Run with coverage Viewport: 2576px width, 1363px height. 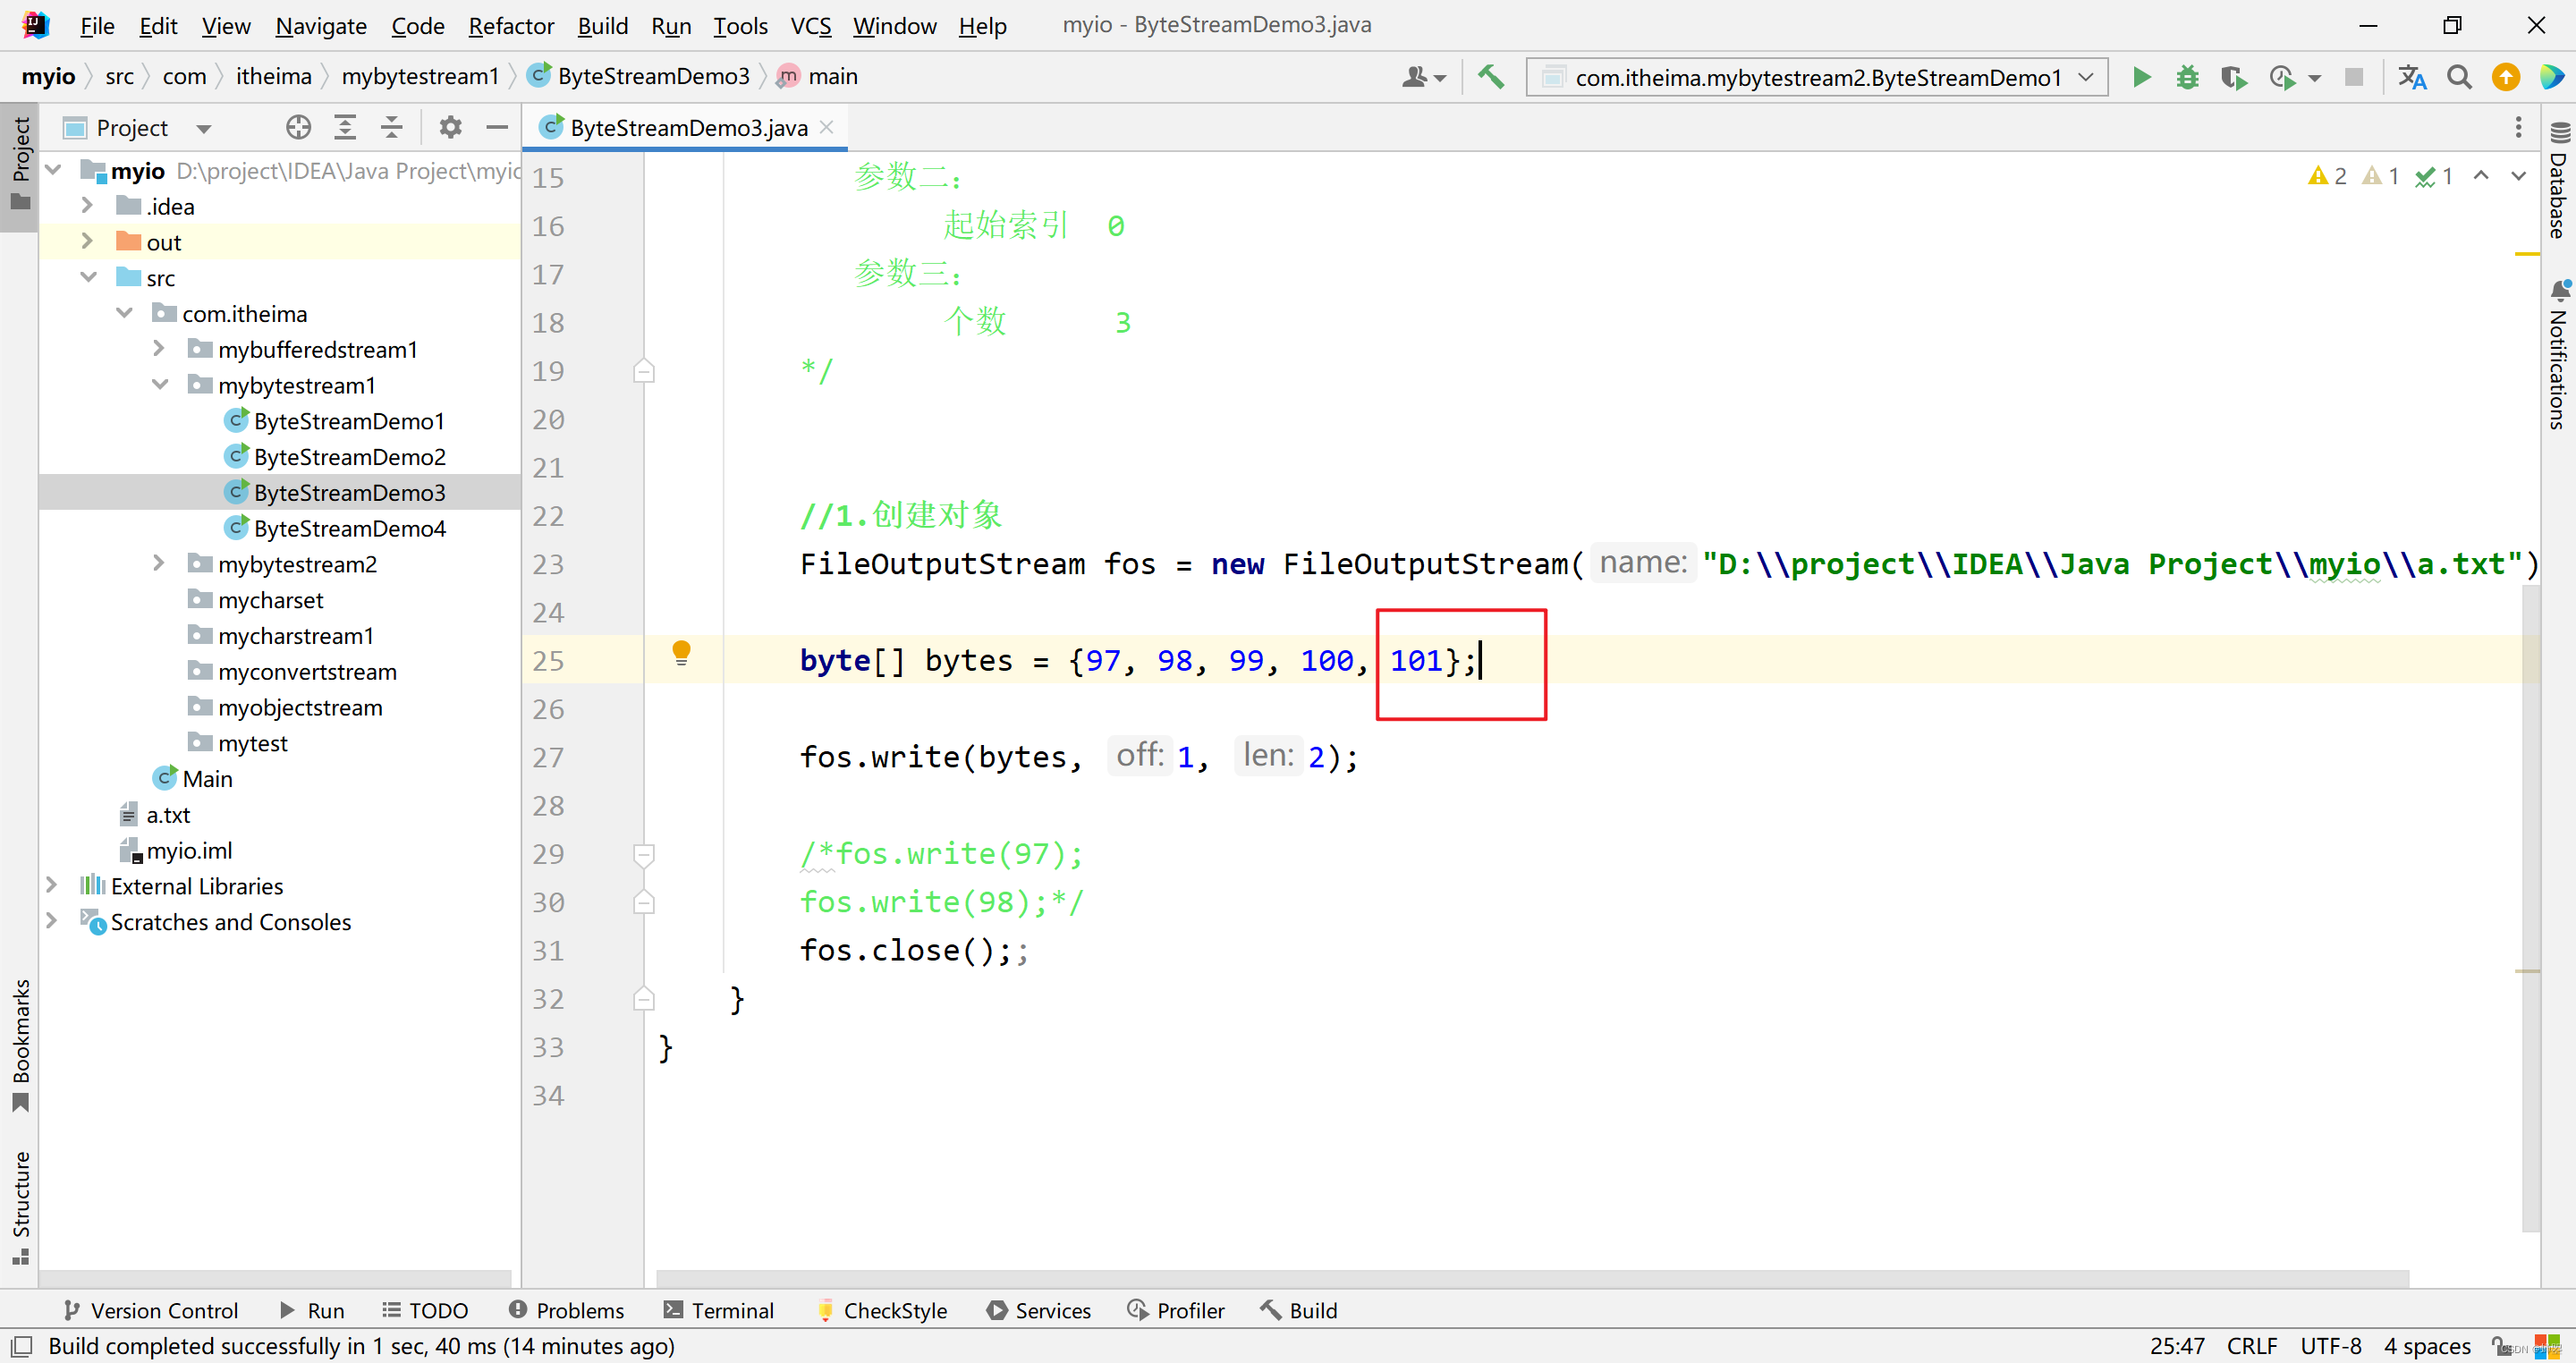pos(2233,76)
